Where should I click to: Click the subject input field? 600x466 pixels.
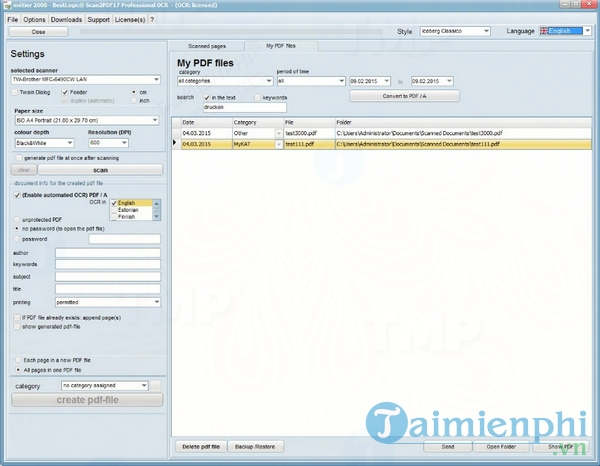coord(108,277)
